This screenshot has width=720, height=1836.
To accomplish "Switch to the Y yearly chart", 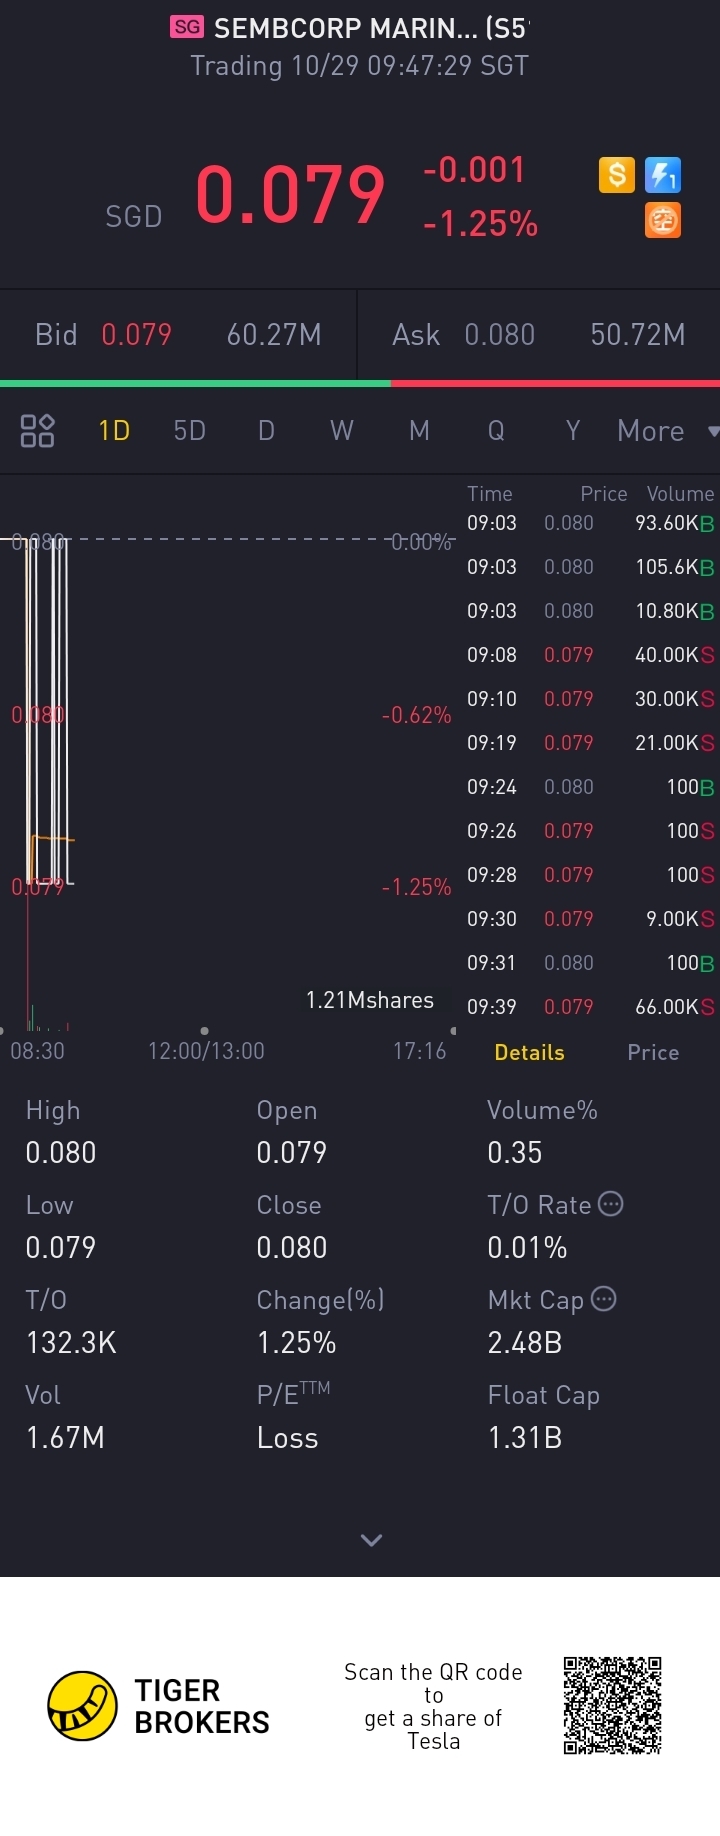I will (x=573, y=431).
